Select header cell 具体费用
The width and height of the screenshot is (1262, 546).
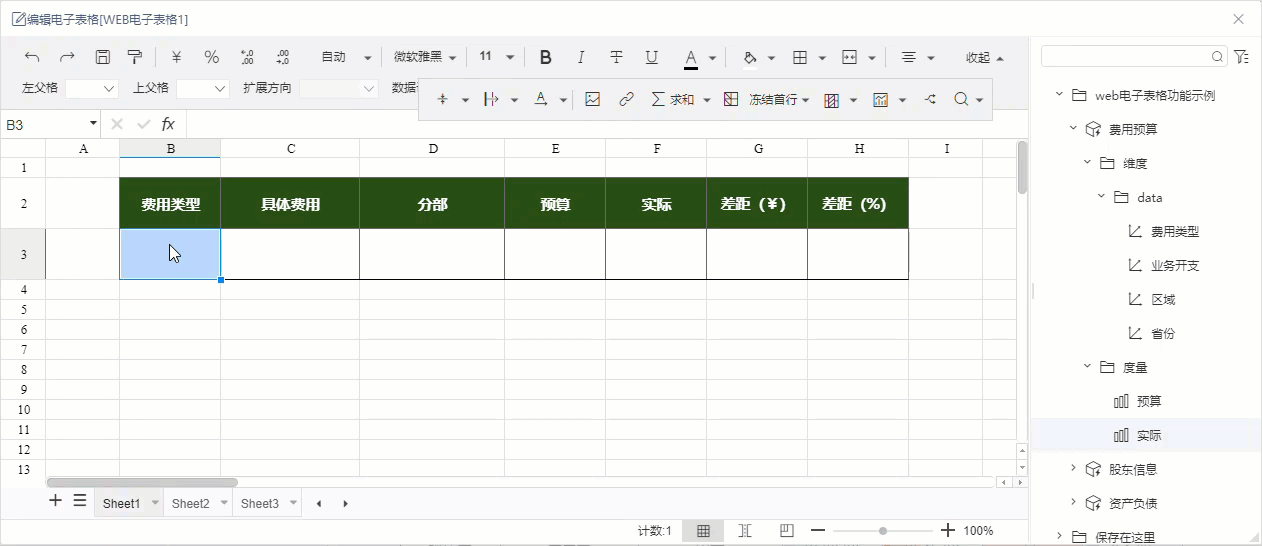tap(290, 204)
